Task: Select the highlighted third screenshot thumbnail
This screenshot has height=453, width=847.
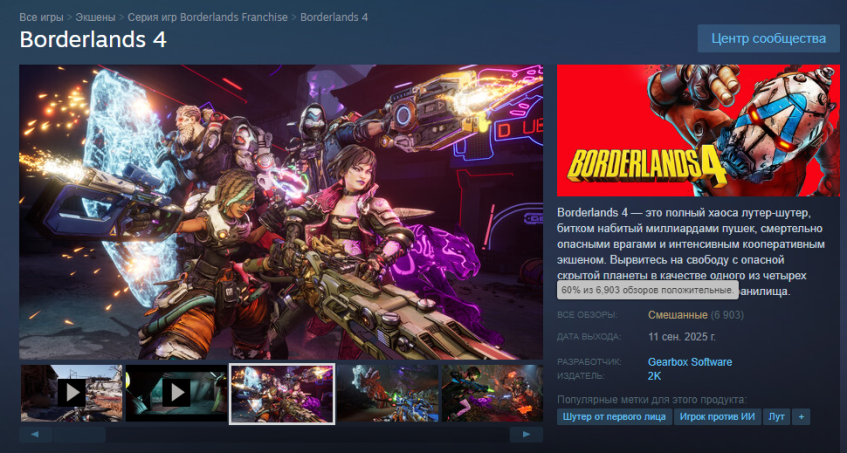Action: point(281,393)
